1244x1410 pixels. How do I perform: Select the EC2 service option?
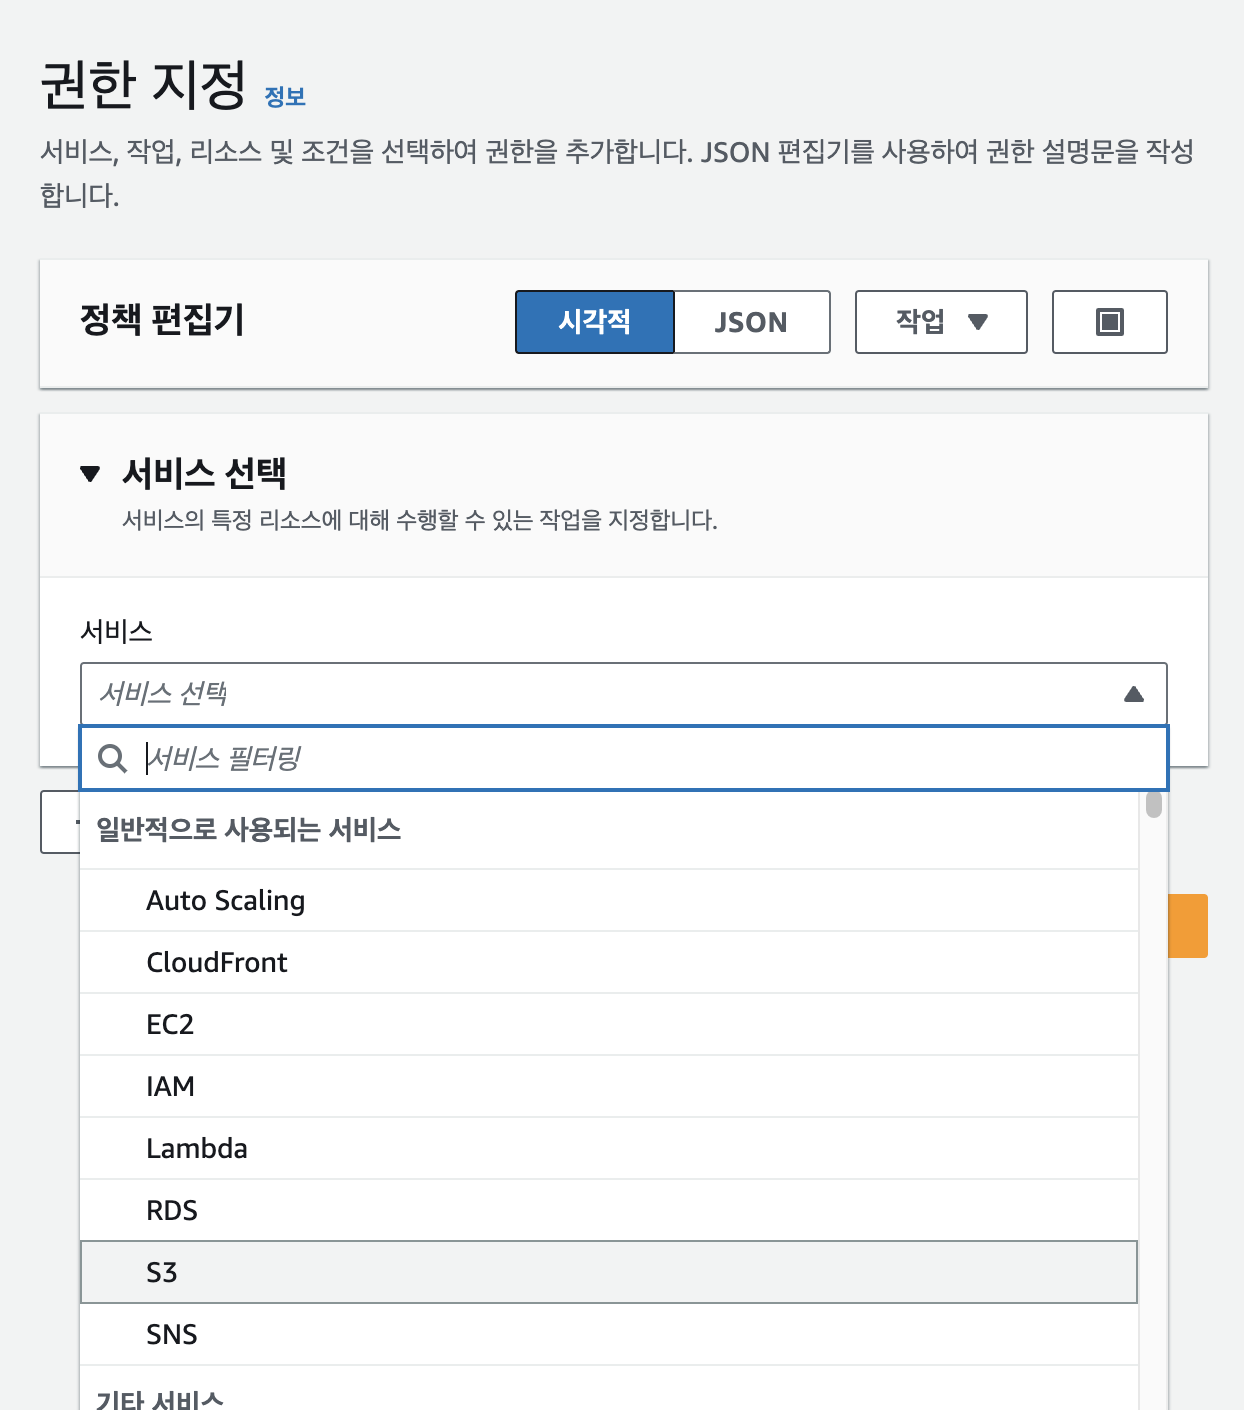point(170,1025)
